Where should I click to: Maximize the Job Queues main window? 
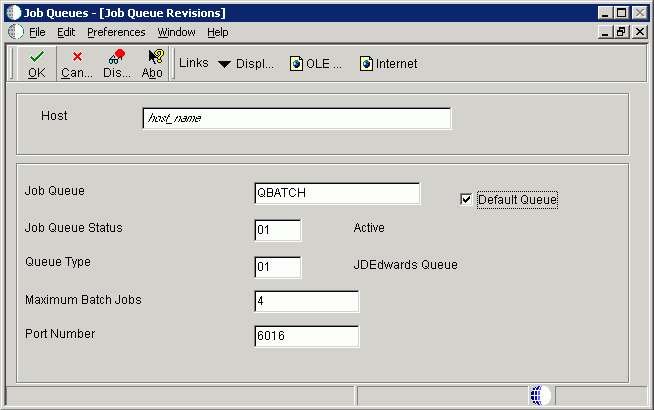622,13
